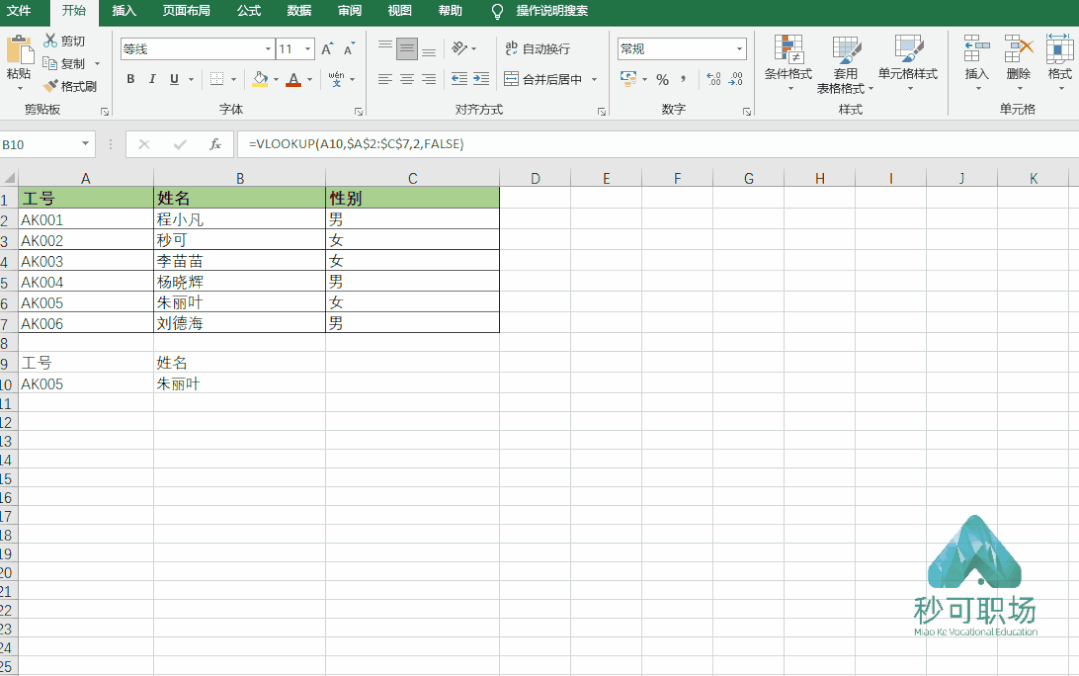1079x676 pixels.
Task: Click the Copy (复制) icon
Action: coord(50,63)
